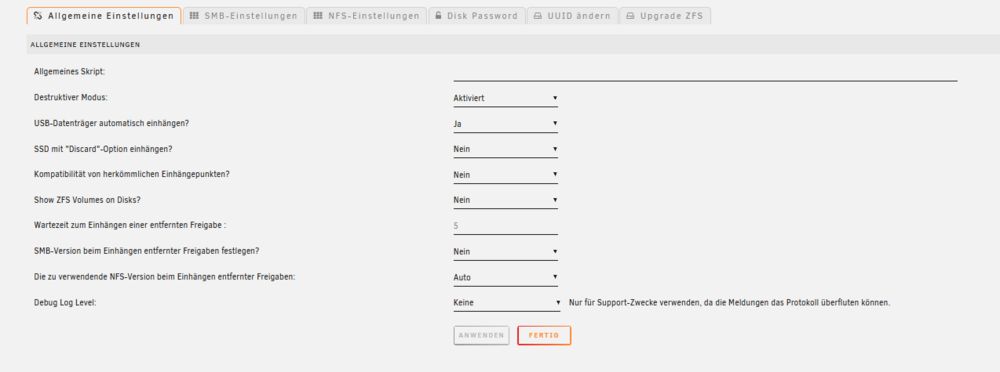This screenshot has width=1000, height=372.
Task: Open the Upgrade ZFS tab
Action: click(665, 16)
